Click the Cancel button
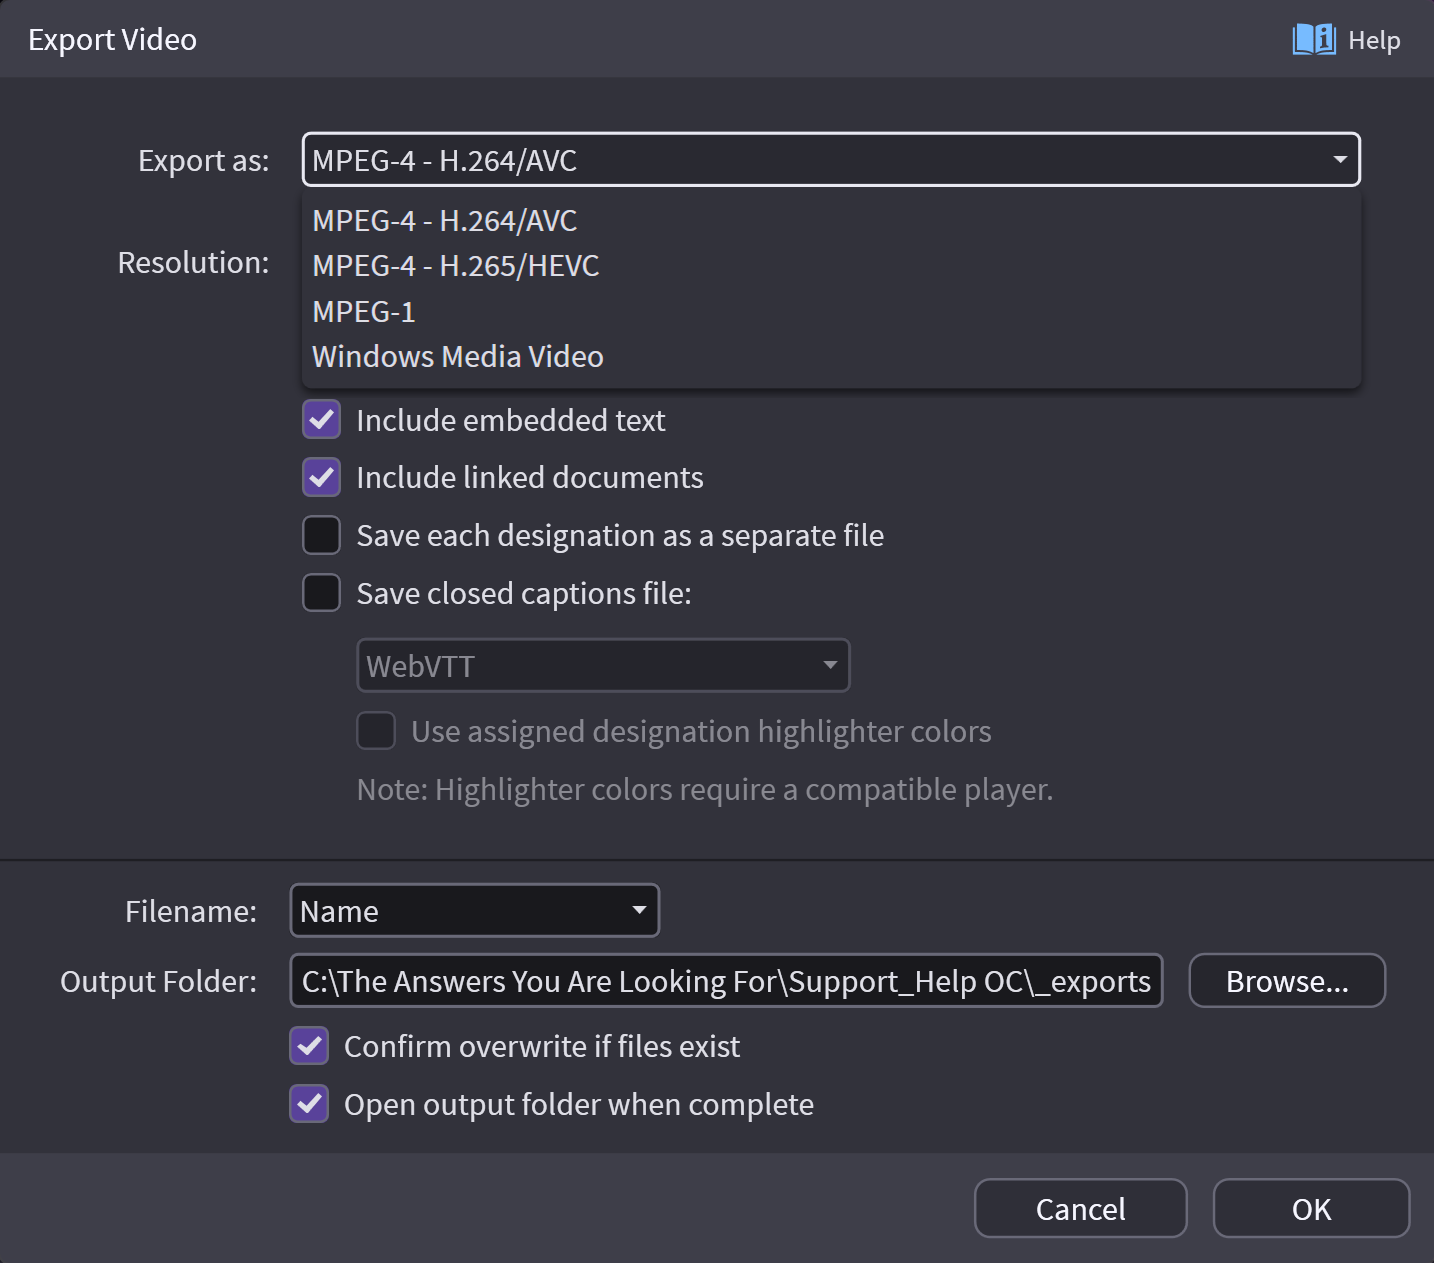1434x1263 pixels. (x=1080, y=1209)
